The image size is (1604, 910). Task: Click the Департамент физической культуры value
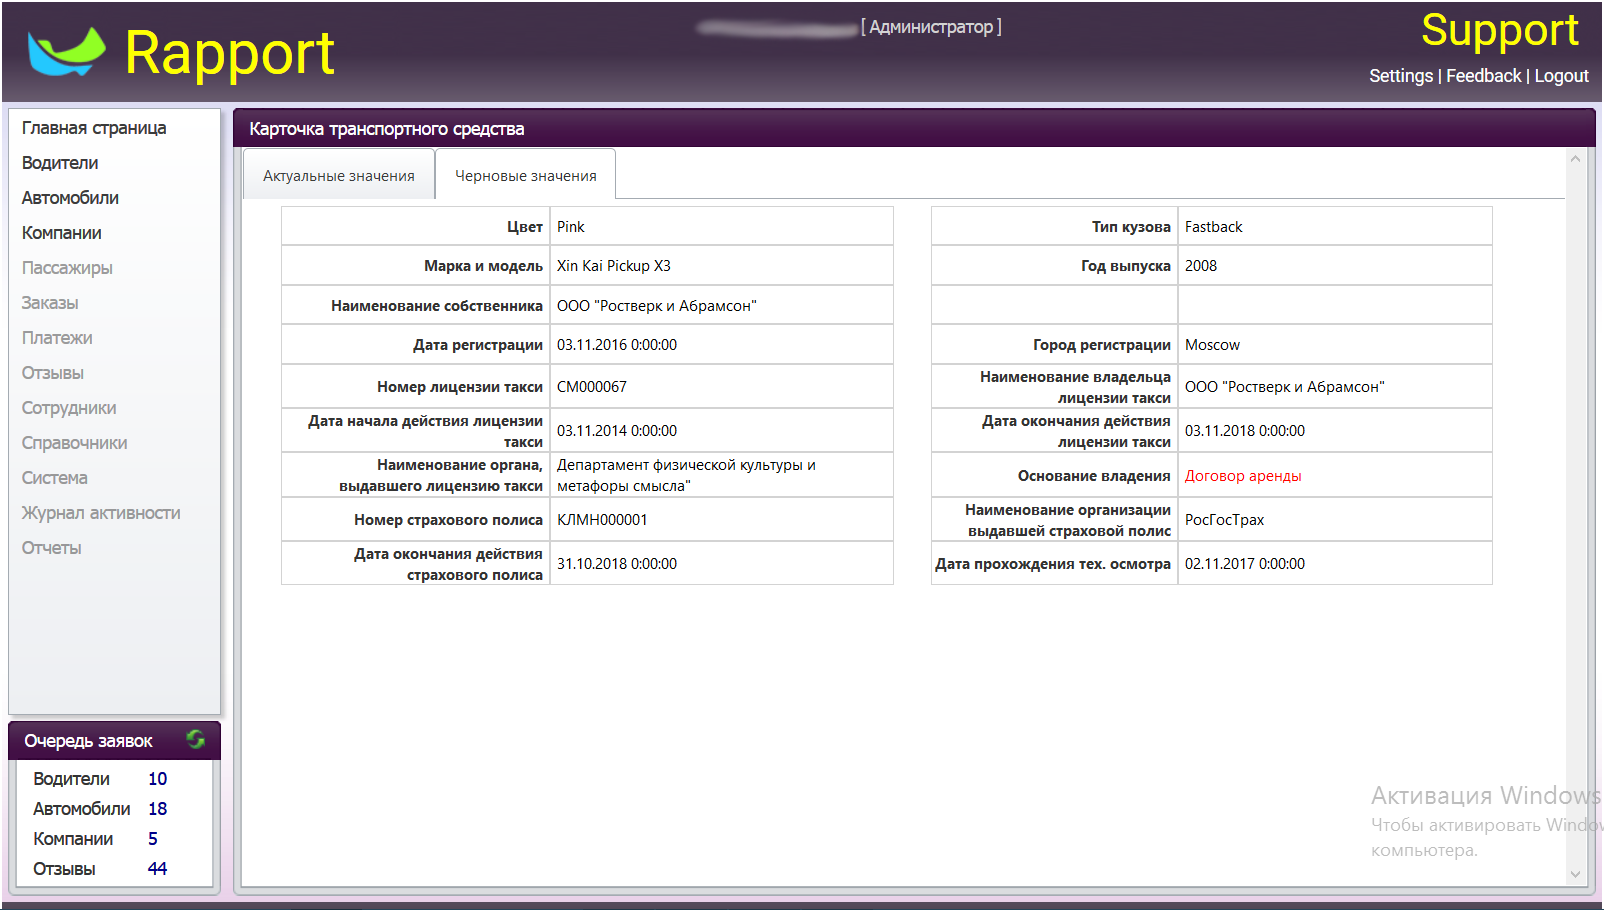pos(686,475)
